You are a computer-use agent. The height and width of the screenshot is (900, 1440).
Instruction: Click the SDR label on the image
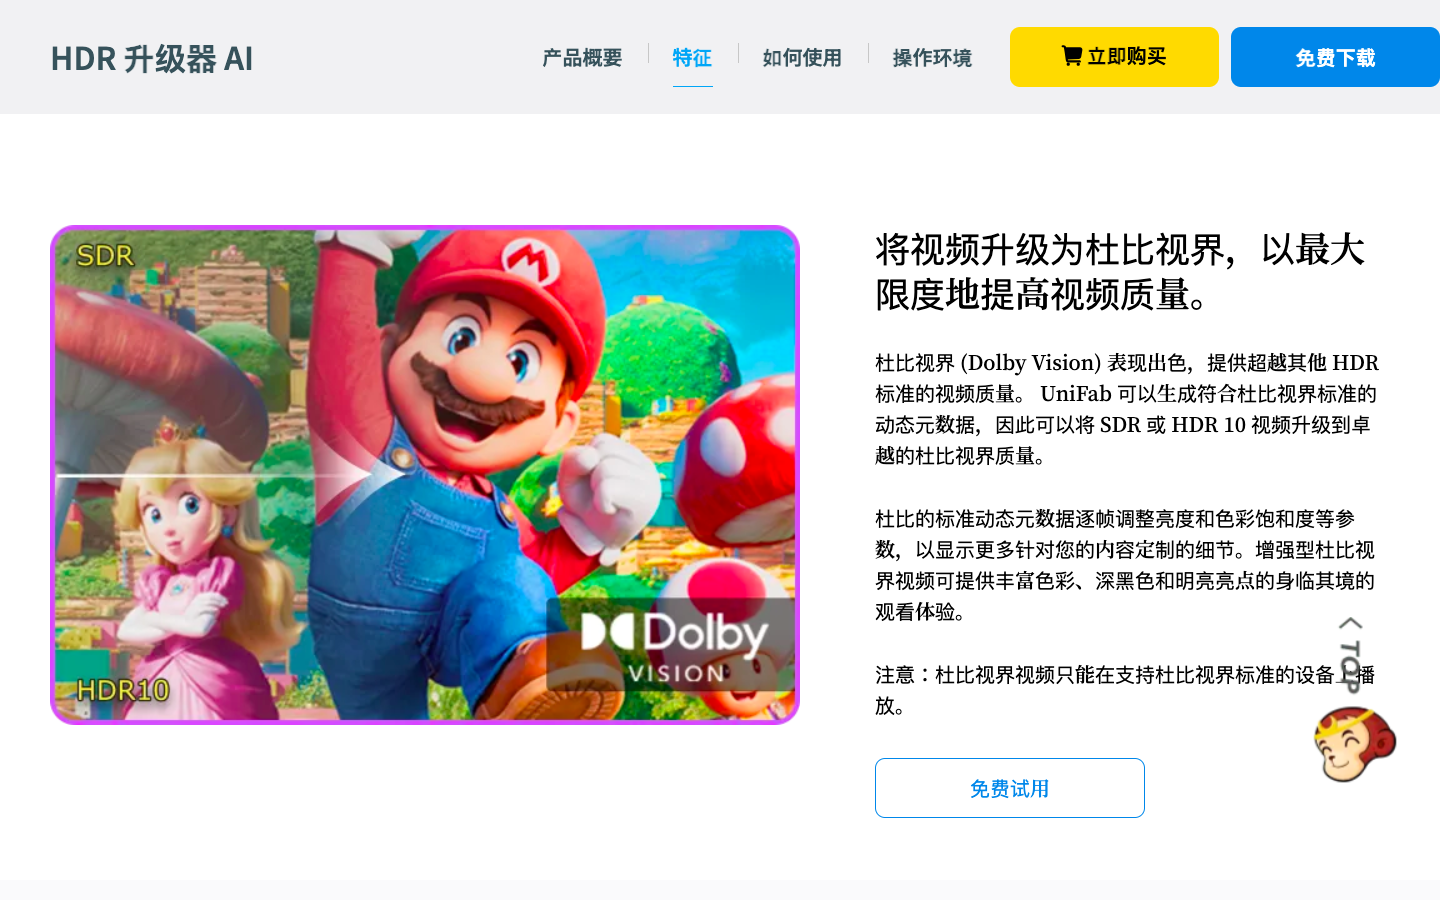(105, 256)
